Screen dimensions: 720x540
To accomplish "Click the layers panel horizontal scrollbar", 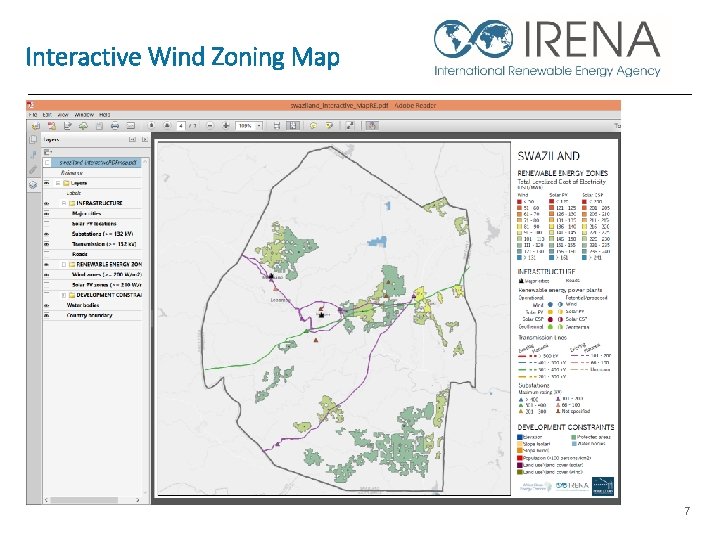I will tap(84, 500).
